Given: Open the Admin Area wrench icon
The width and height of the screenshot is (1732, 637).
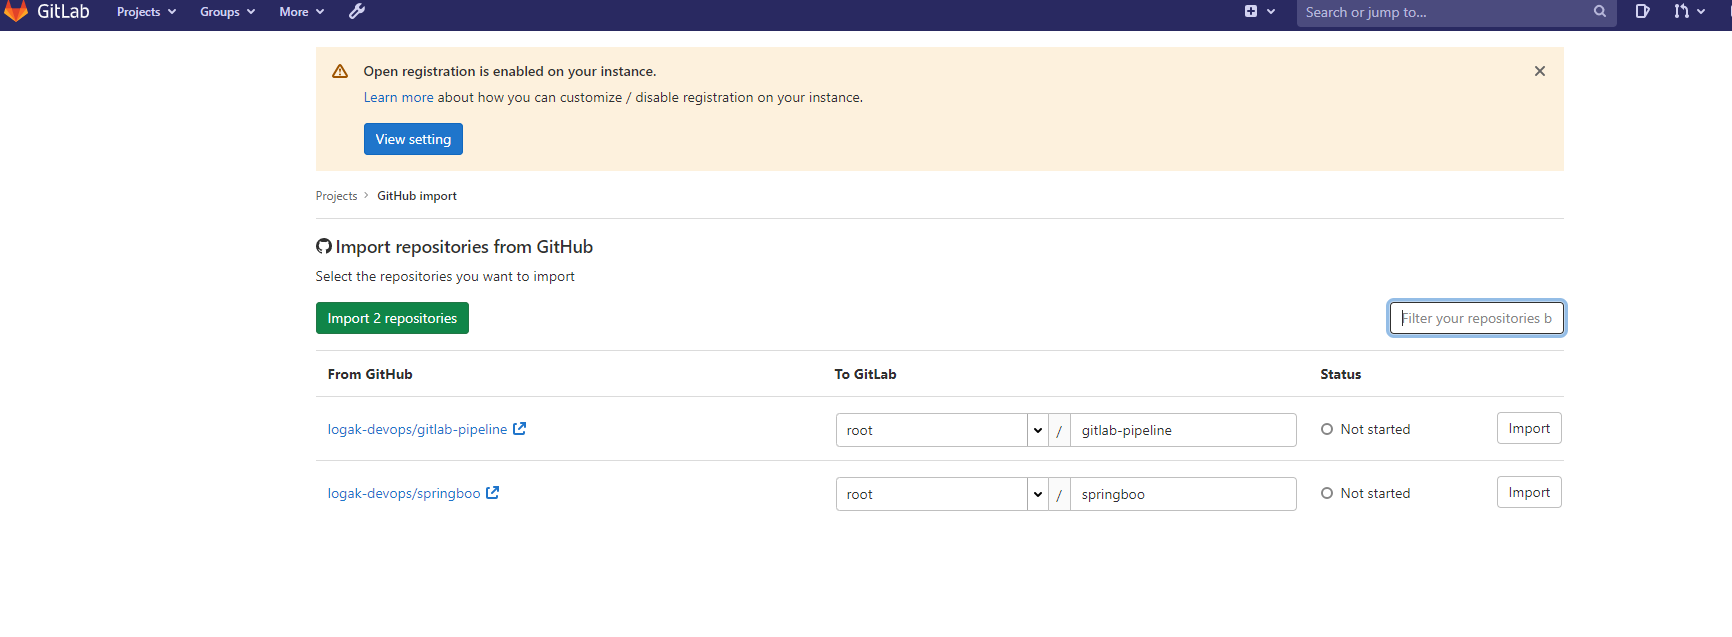Looking at the screenshot, I should point(357,12).
